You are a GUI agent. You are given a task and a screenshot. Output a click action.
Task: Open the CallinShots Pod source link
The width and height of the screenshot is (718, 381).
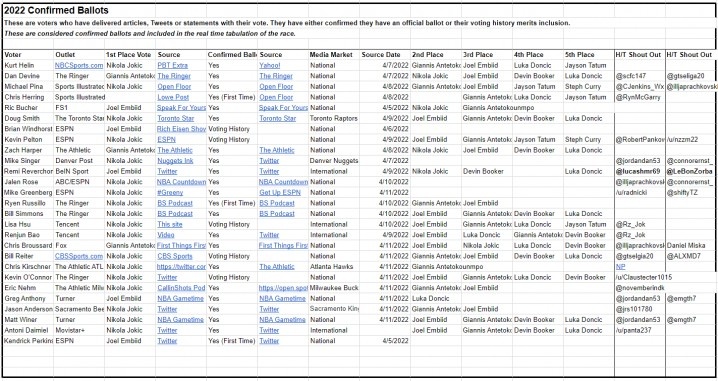point(181,288)
